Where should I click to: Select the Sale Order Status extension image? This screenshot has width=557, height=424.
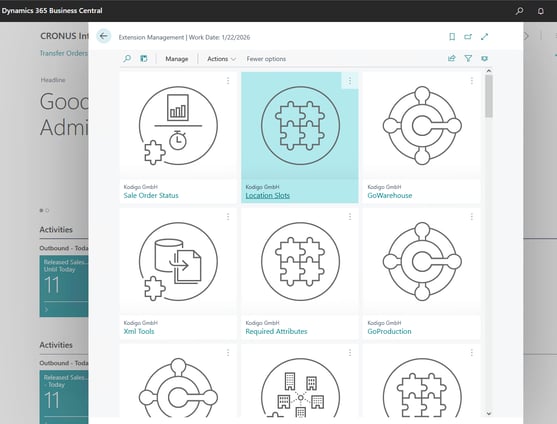178,126
